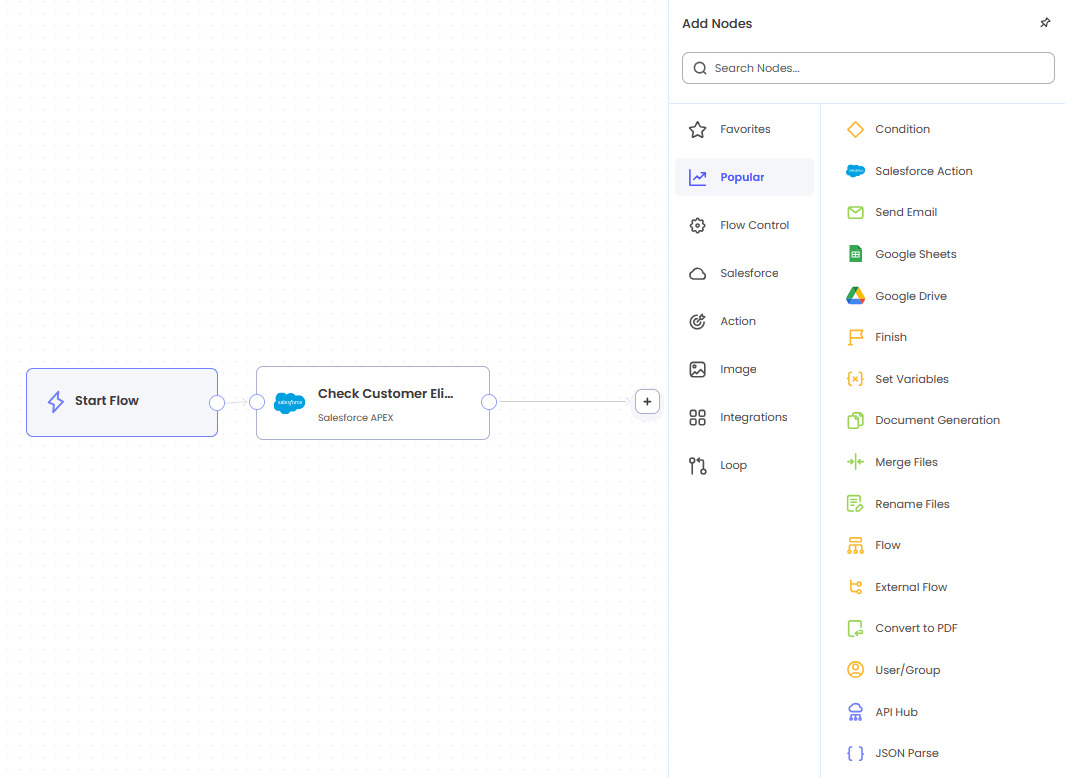Click the Loop category icon

coord(698,465)
